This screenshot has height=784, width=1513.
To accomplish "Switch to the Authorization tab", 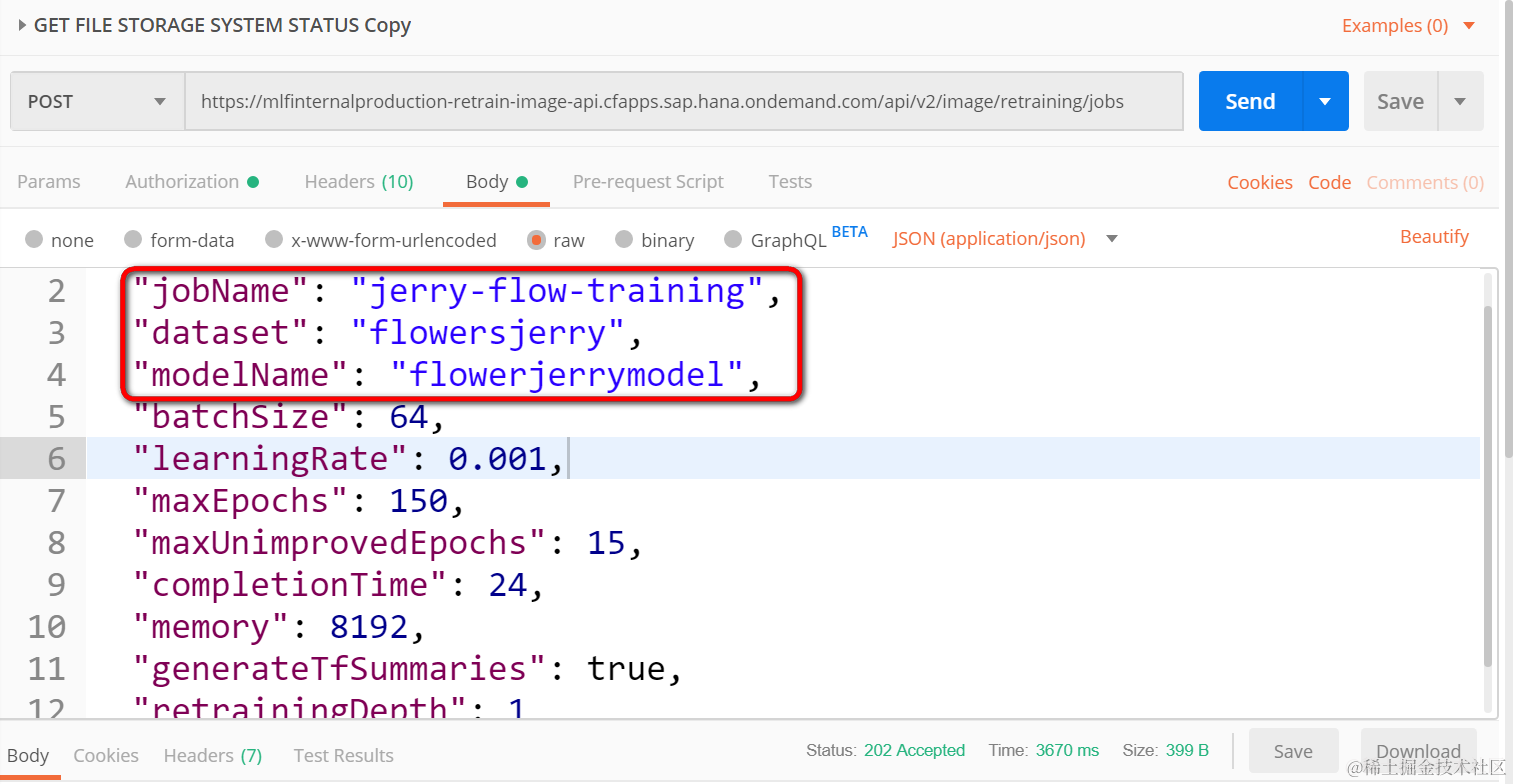I will [x=192, y=182].
